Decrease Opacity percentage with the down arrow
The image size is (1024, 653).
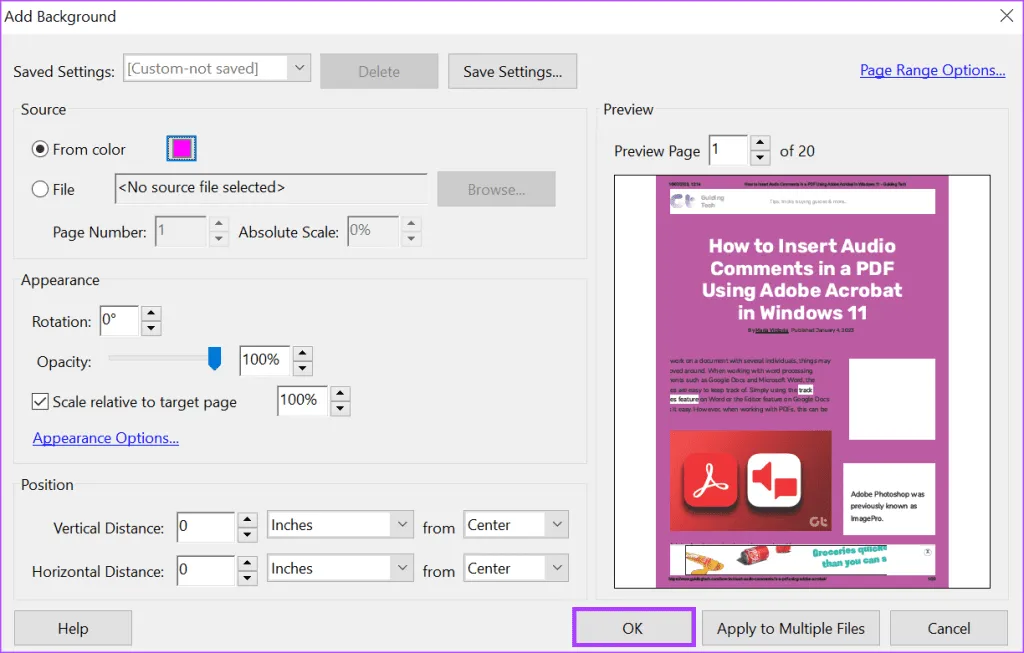click(x=303, y=368)
